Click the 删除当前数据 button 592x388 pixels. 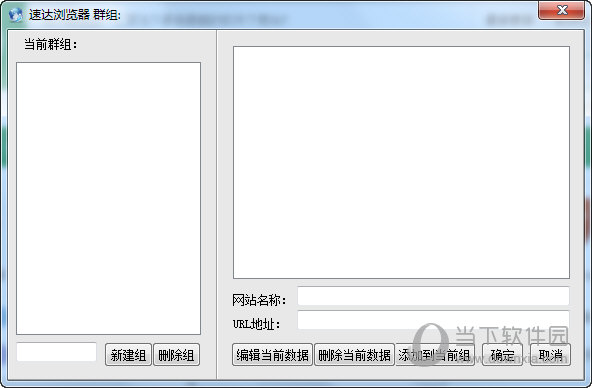click(x=354, y=355)
